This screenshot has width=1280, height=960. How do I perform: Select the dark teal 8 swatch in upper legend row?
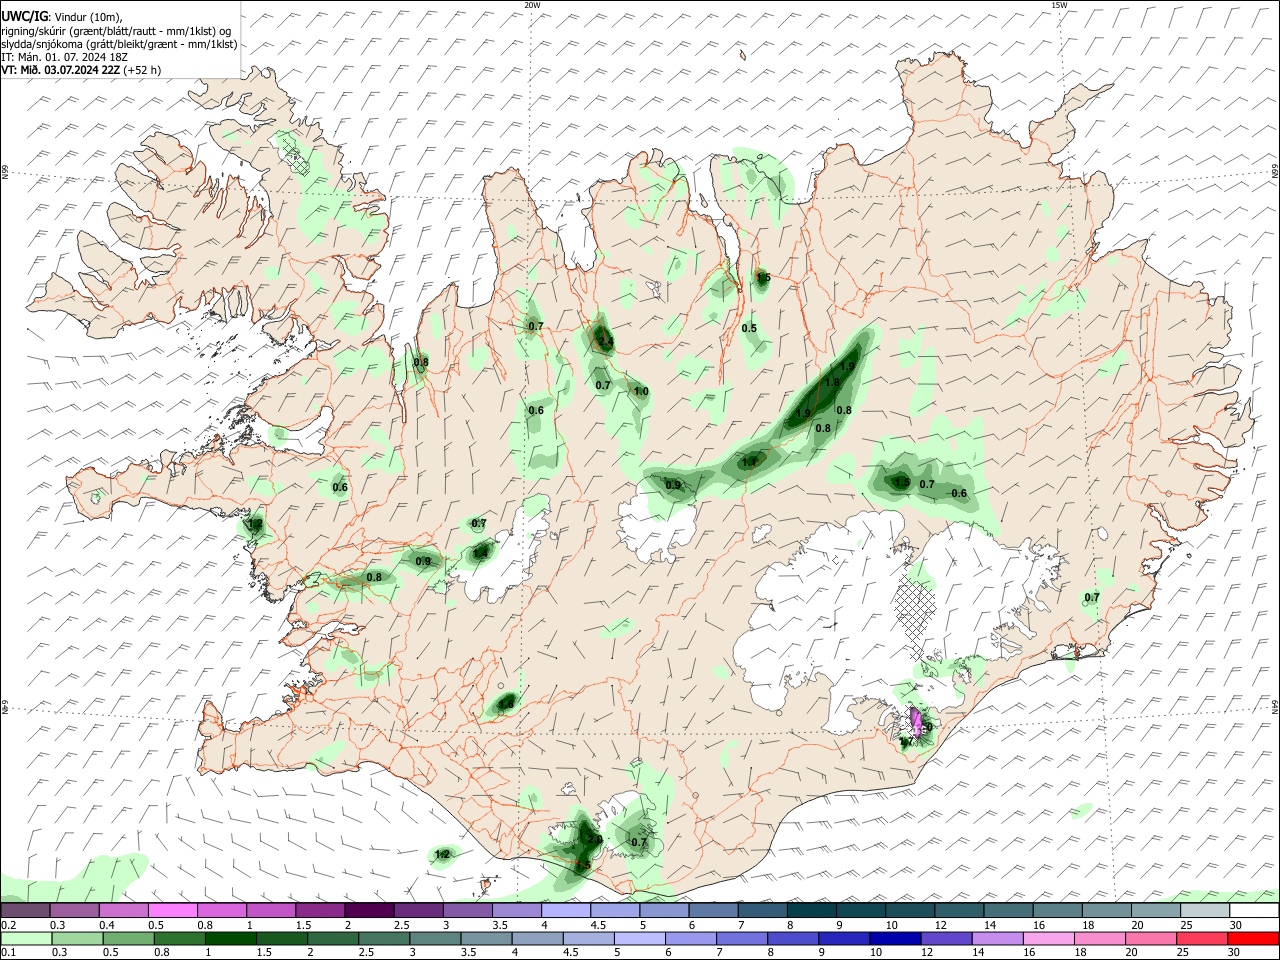pyautogui.click(x=811, y=911)
